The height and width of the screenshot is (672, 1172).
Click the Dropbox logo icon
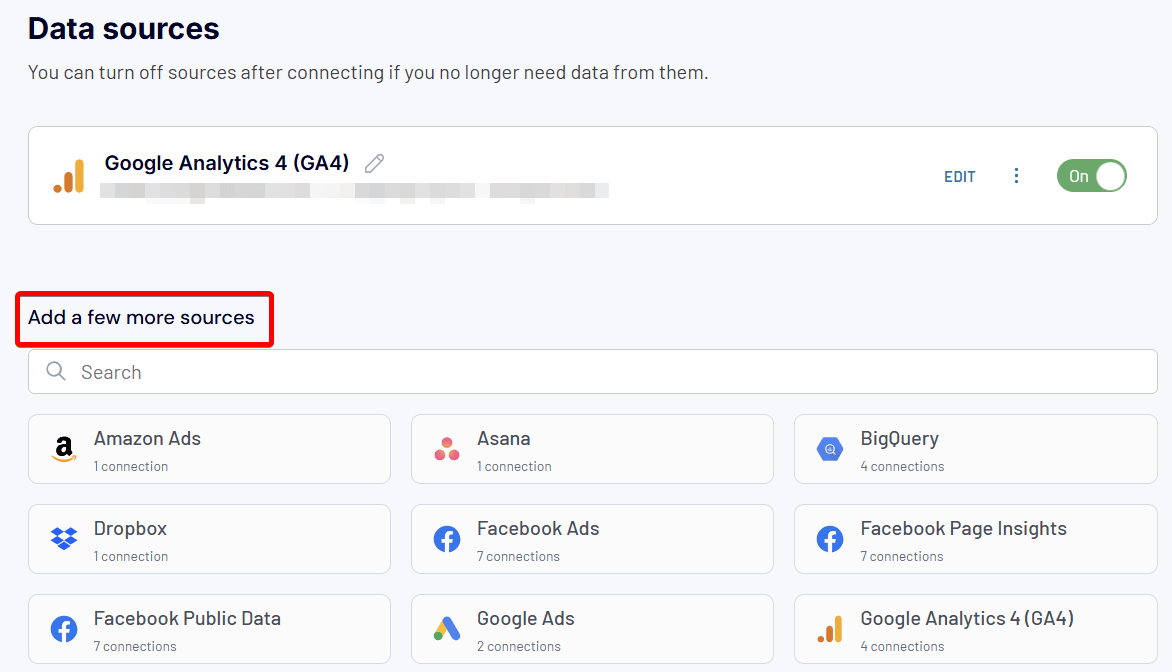coord(64,540)
